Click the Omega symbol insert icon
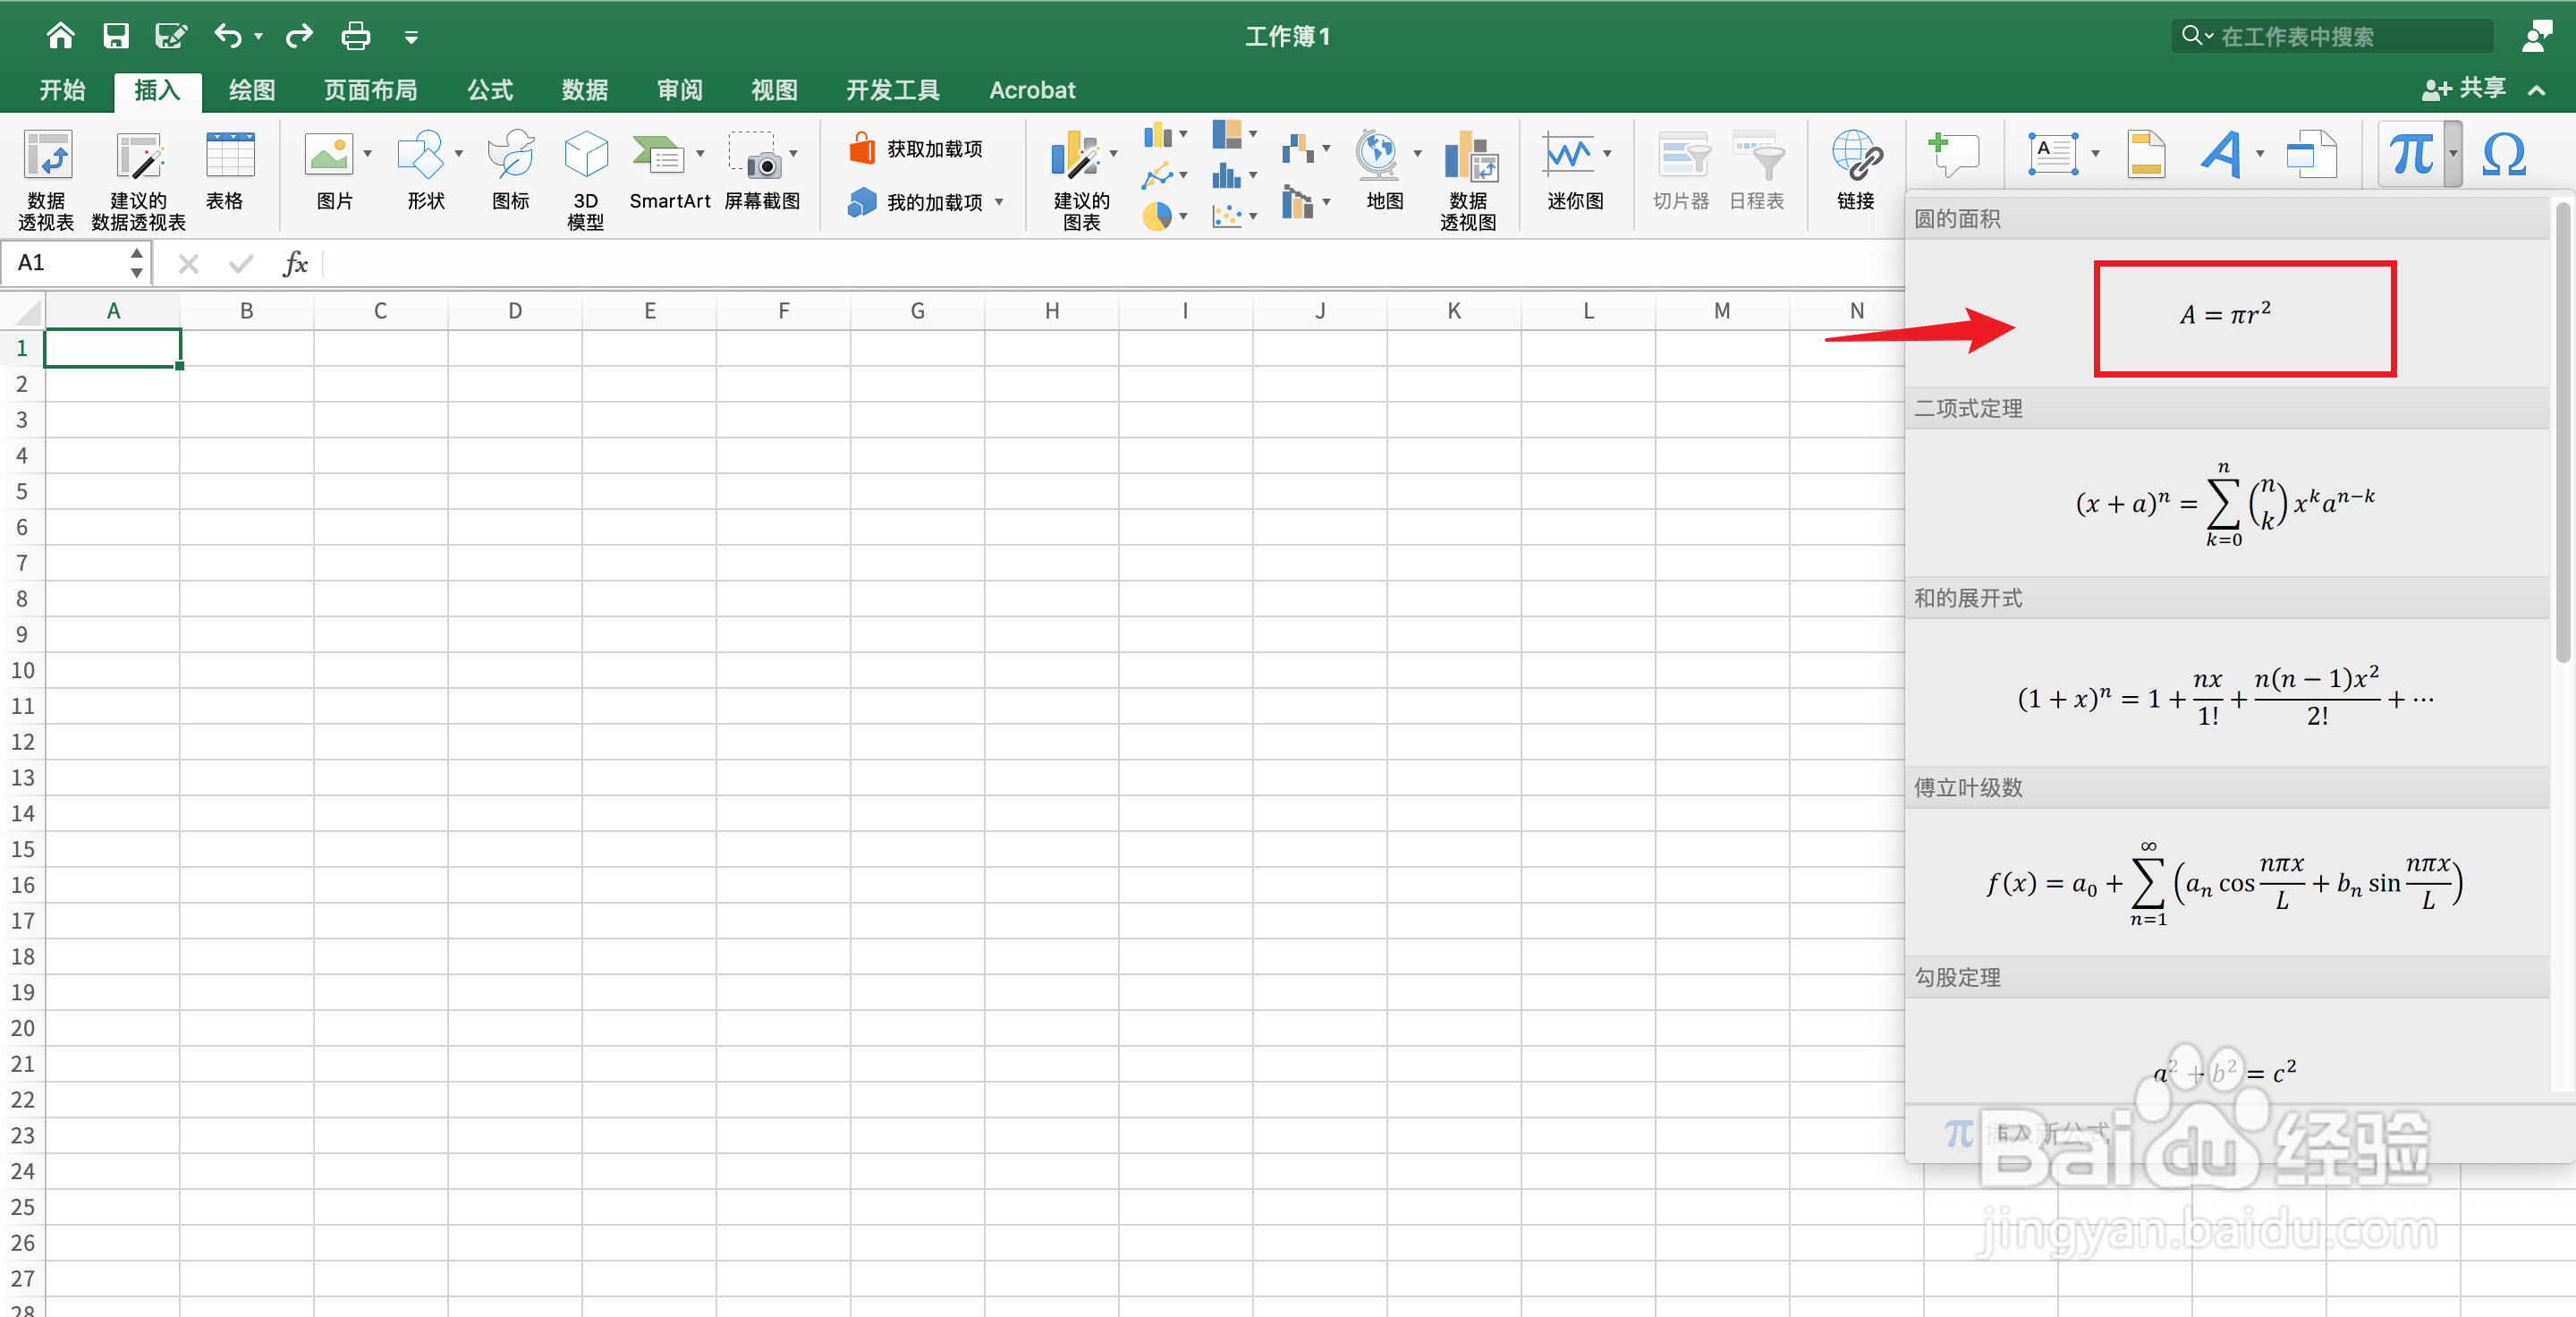The height and width of the screenshot is (1317, 2576). [x=2504, y=155]
